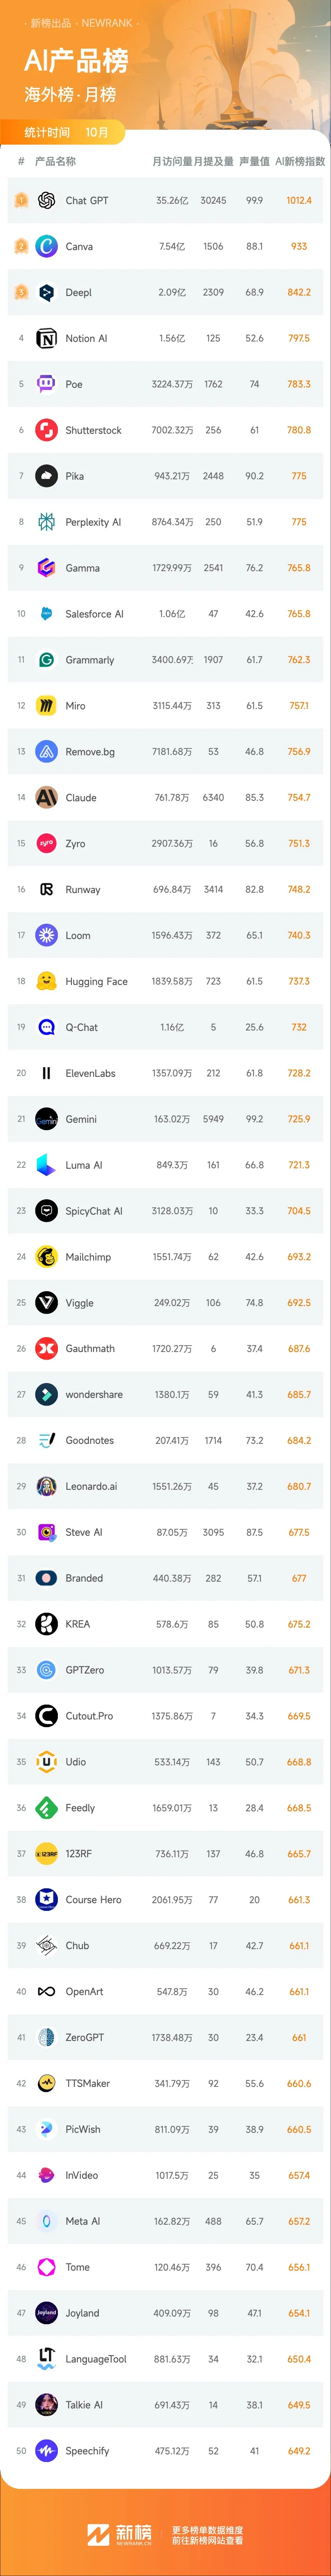This screenshot has height=2576, width=331.
Task: Click the Poe app icon
Action: pyautogui.click(x=46, y=384)
